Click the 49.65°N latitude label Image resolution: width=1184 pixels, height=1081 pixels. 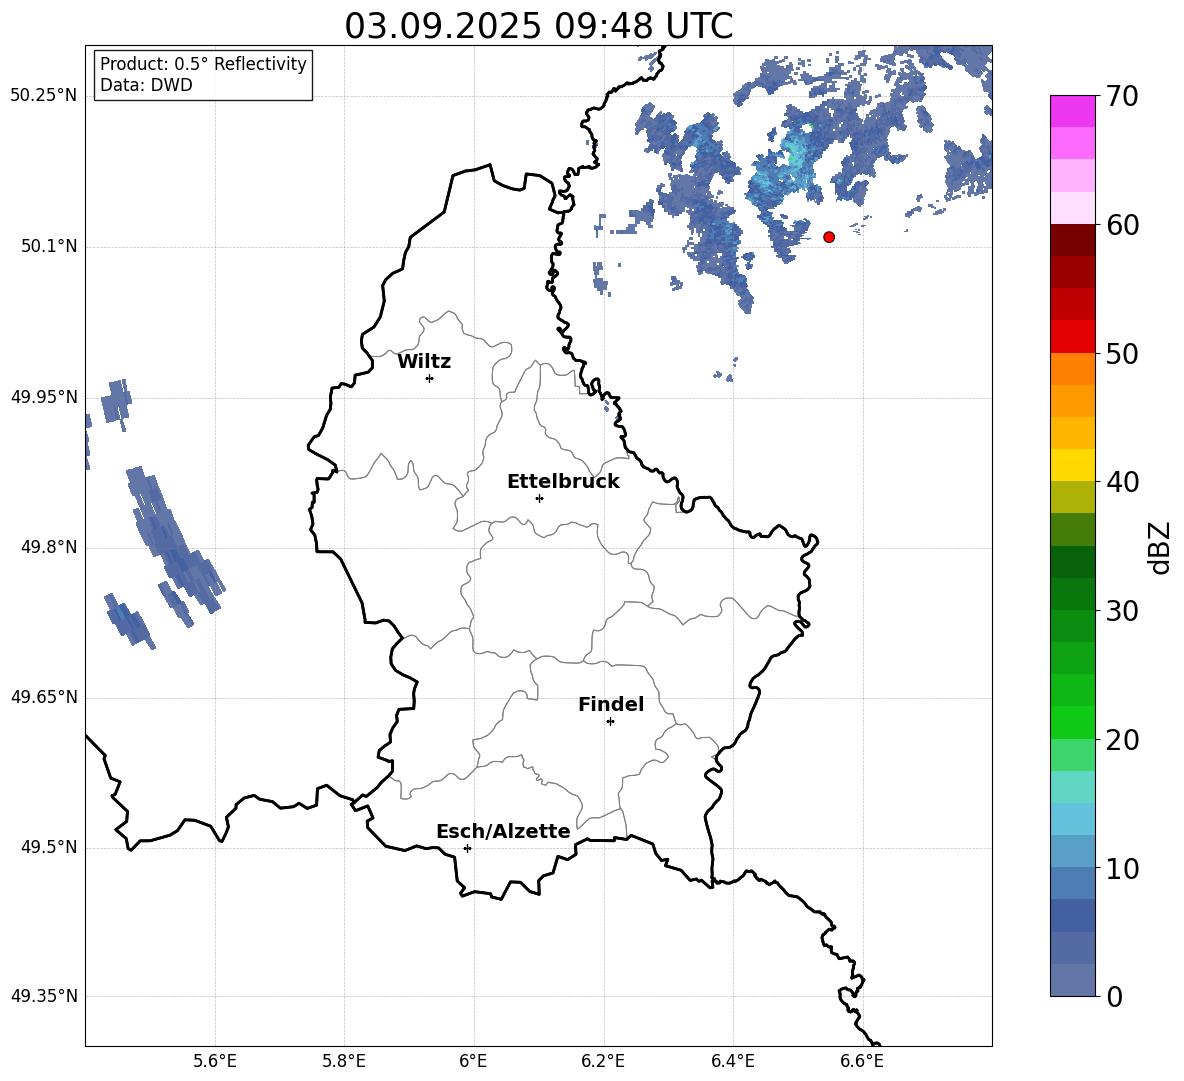coord(44,697)
